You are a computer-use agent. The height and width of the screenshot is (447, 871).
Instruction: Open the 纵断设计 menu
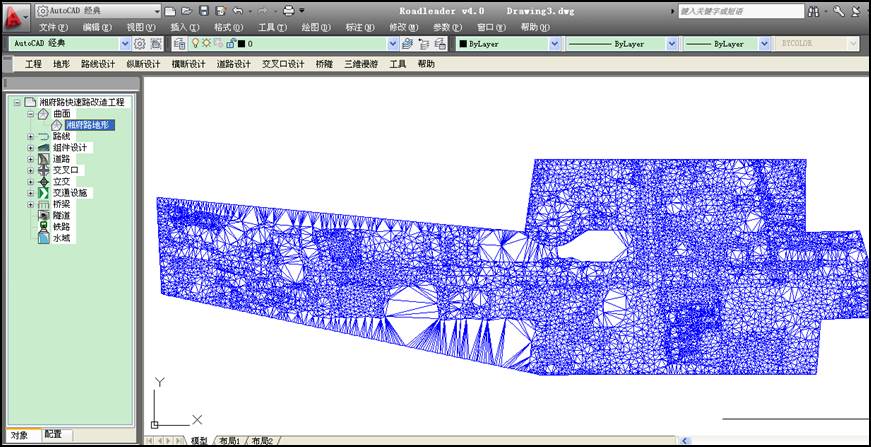(x=143, y=64)
